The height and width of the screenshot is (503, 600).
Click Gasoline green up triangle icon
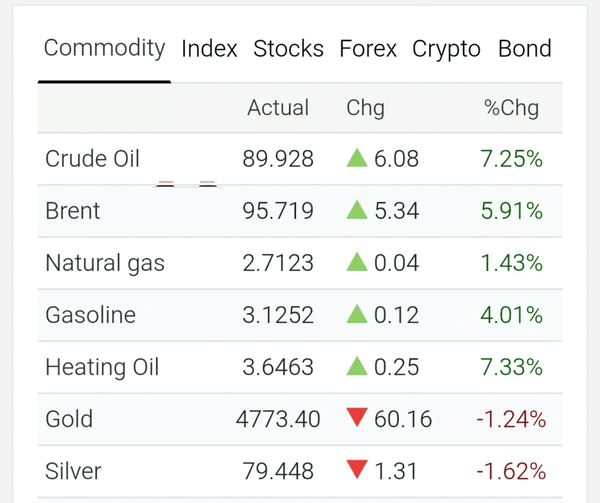pos(357,314)
